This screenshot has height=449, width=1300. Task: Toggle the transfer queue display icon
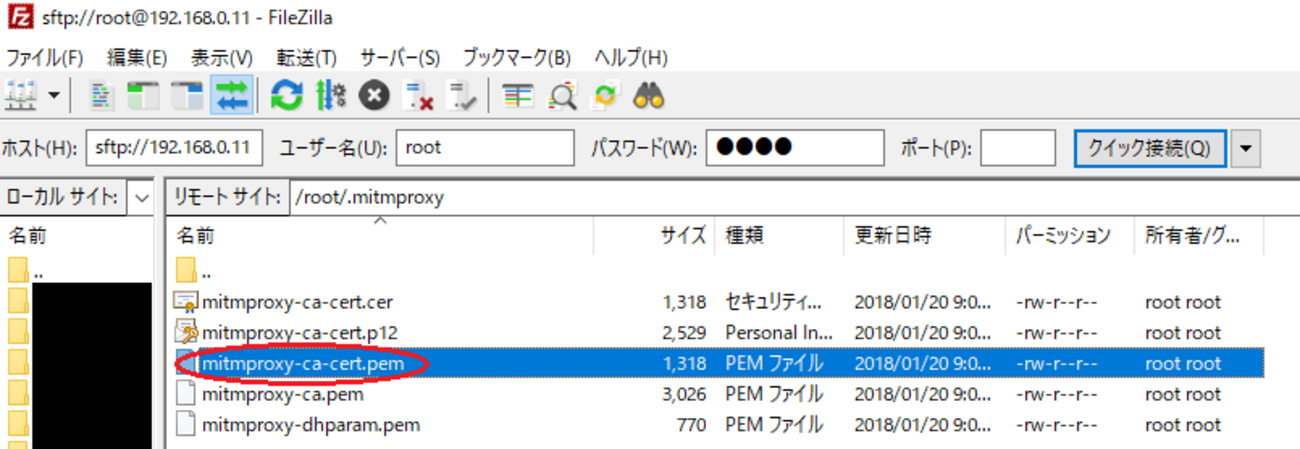[231, 96]
